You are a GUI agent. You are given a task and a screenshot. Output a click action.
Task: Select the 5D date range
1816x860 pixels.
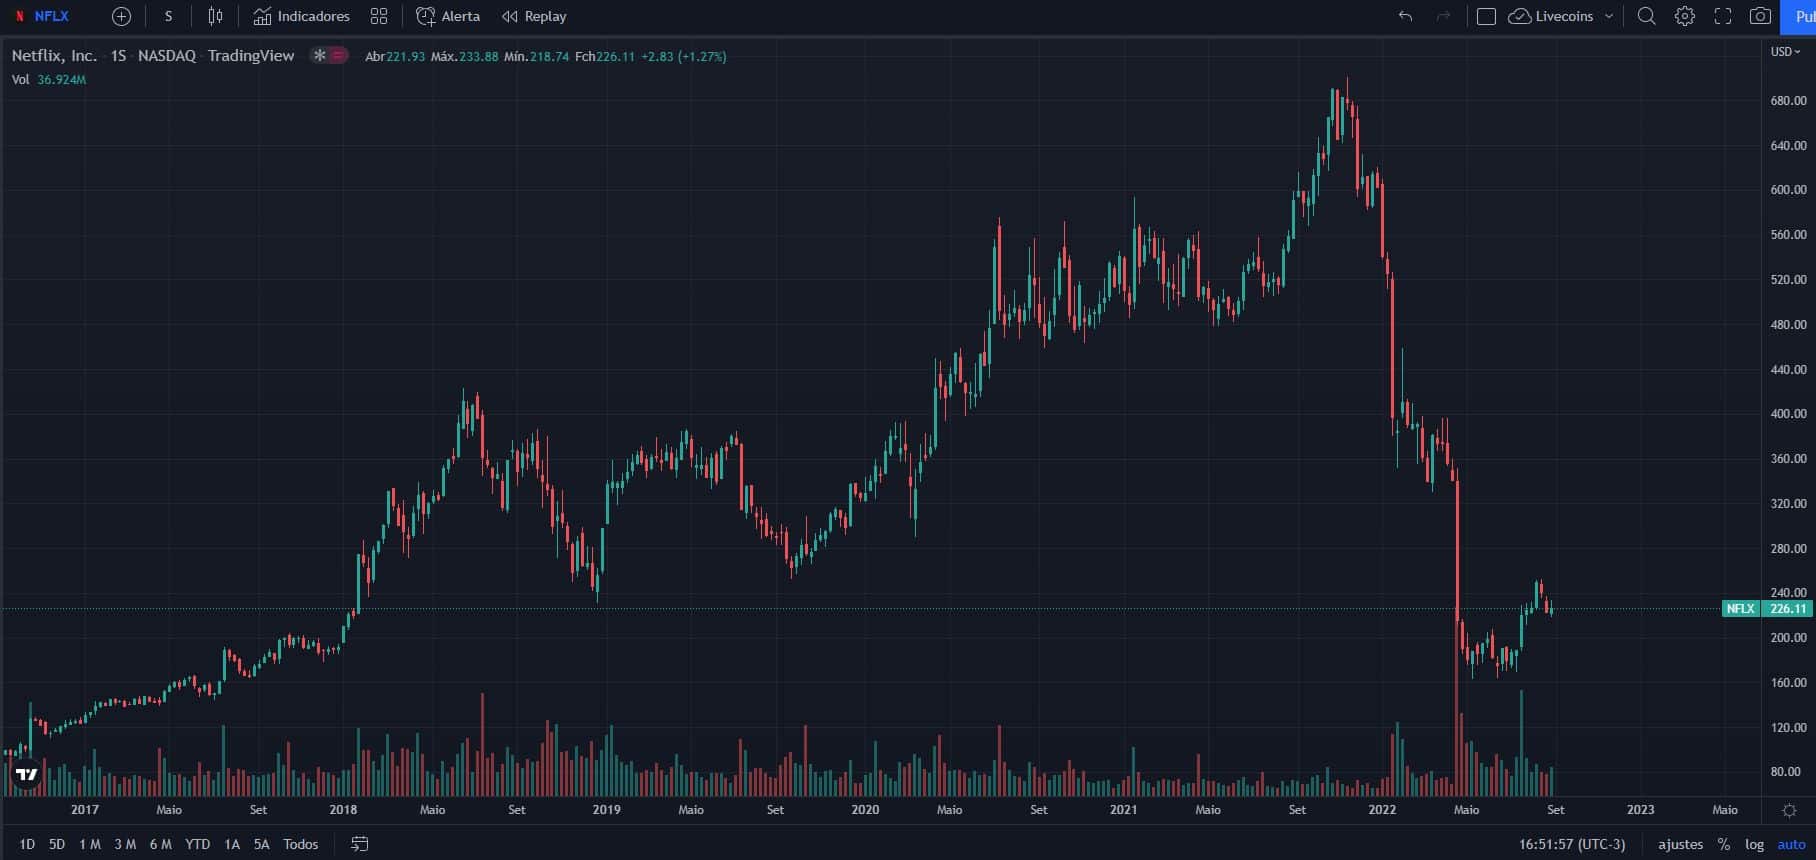(x=57, y=844)
